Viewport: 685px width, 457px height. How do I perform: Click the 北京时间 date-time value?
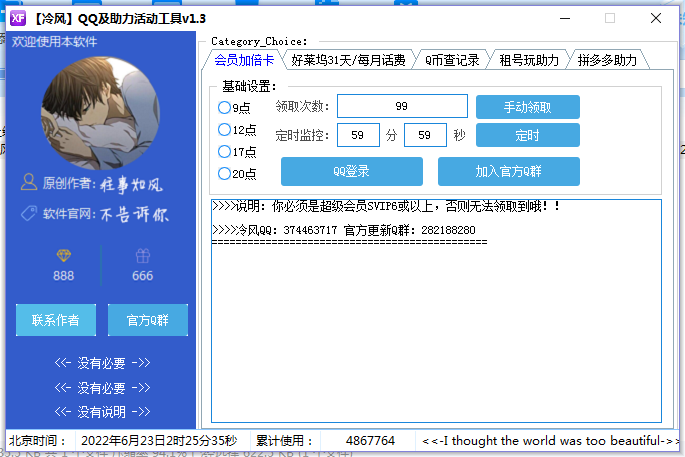[159, 440]
